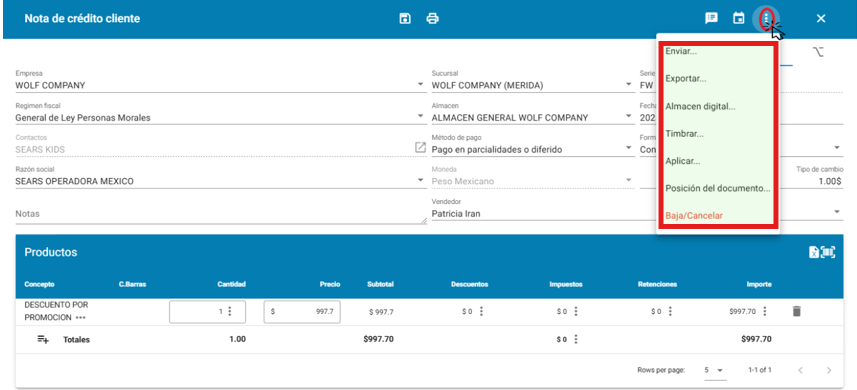This screenshot has height=390, width=857.
Task: Expand the Método de pago dropdown
Action: (x=629, y=148)
